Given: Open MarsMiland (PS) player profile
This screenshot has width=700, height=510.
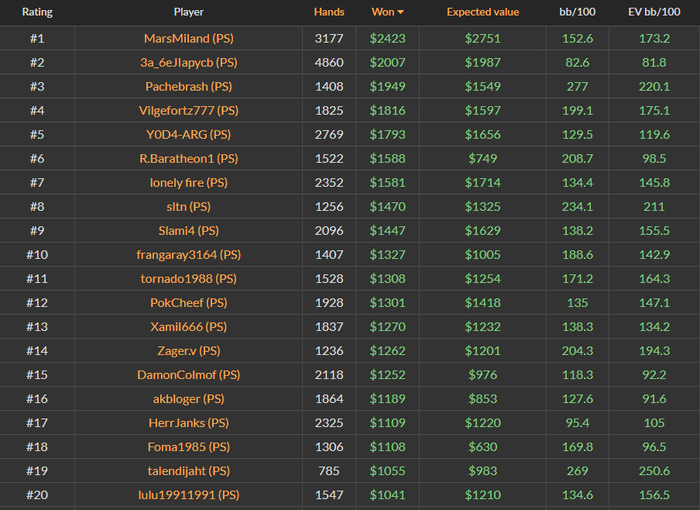Looking at the screenshot, I should pyautogui.click(x=188, y=39).
